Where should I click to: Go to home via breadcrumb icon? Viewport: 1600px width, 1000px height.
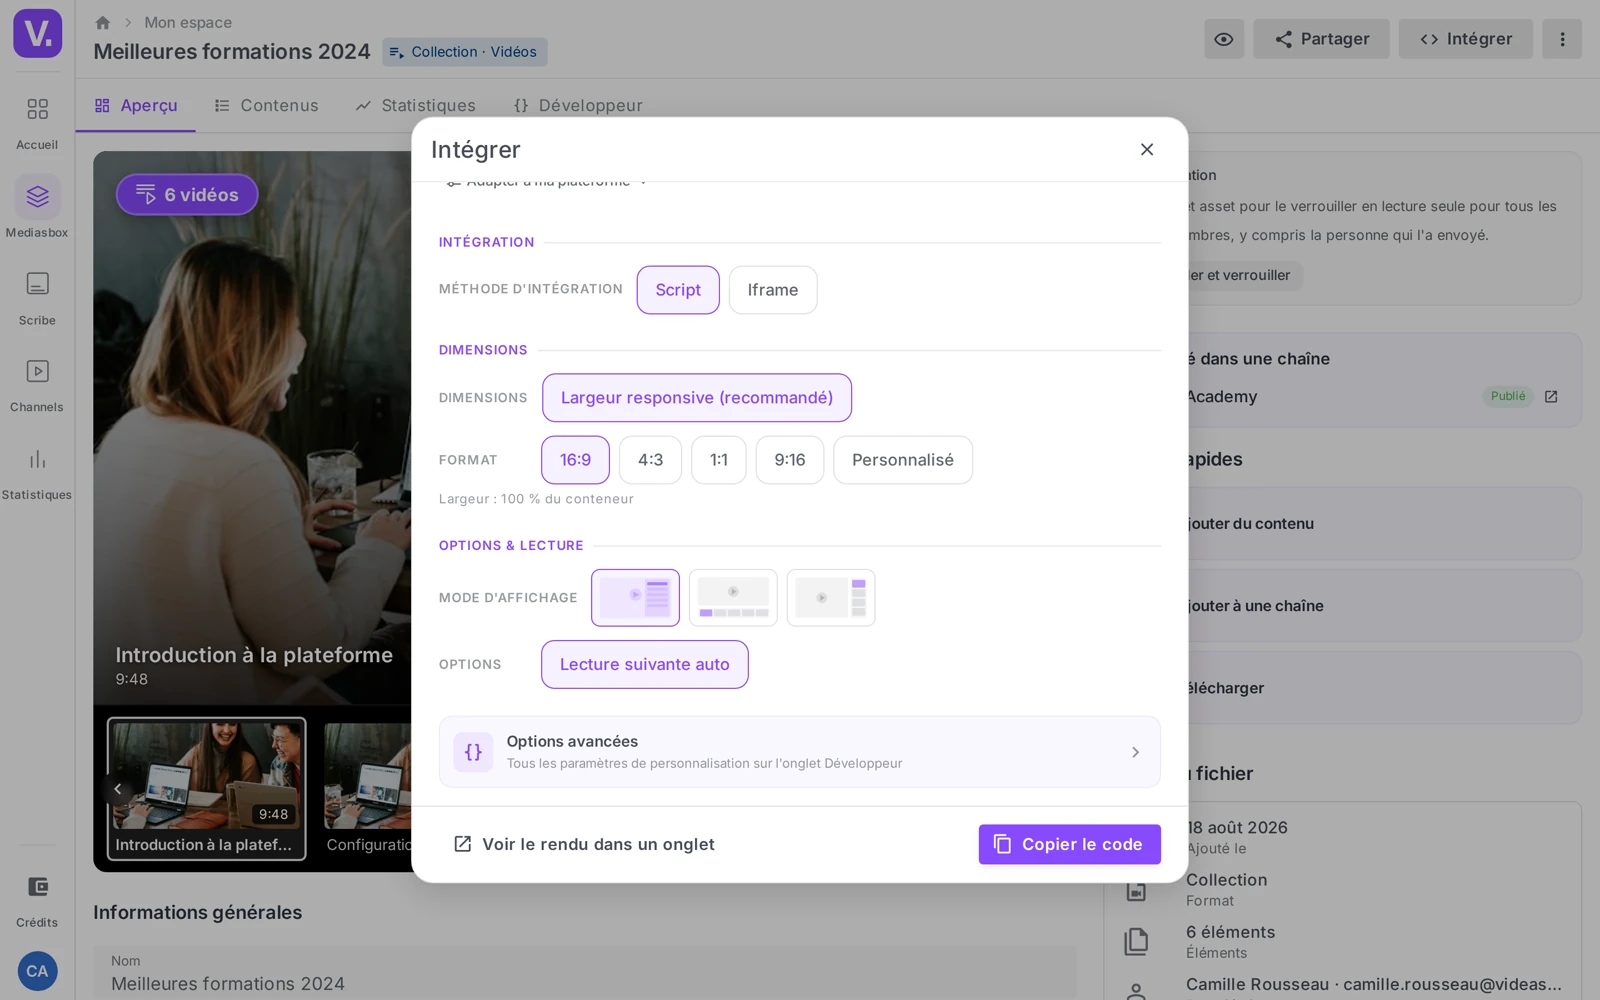[102, 22]
